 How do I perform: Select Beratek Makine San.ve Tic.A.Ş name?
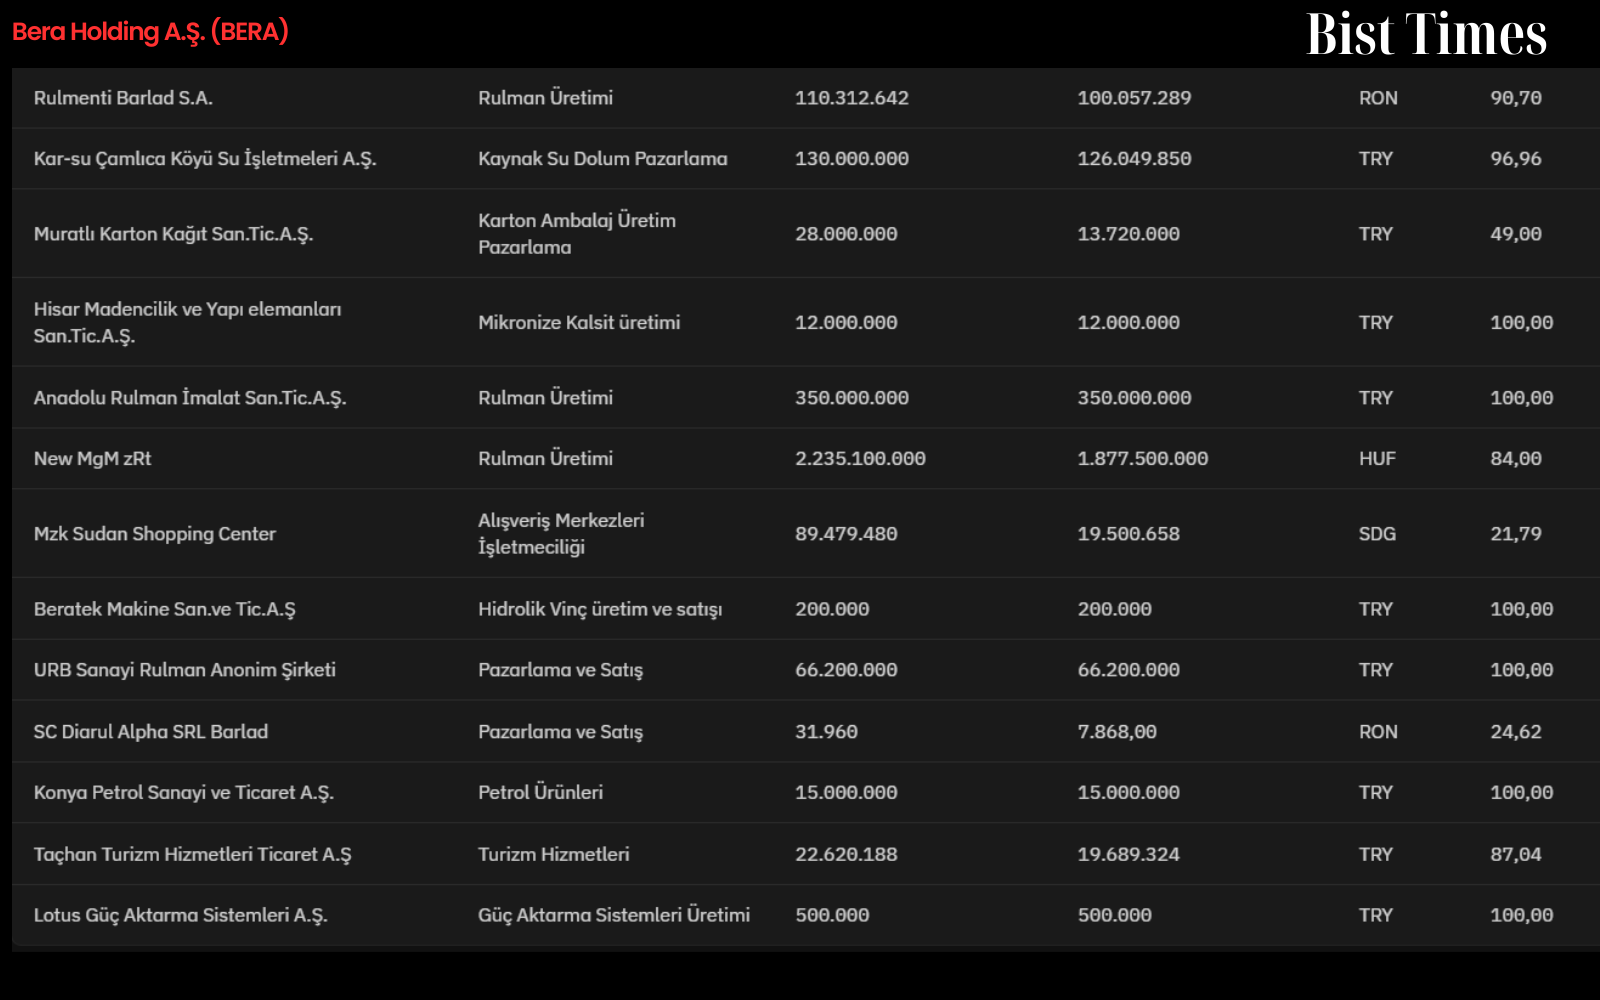(165, 610)
